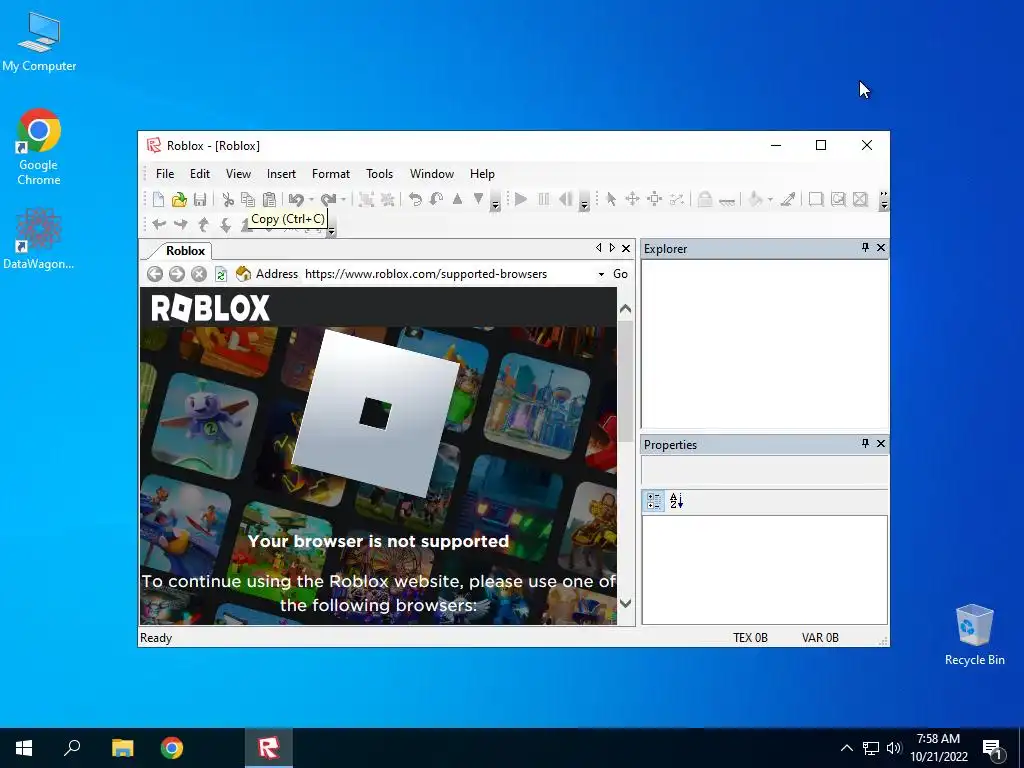Expand camera toolbar overflow options

click(x=331, y=227)
